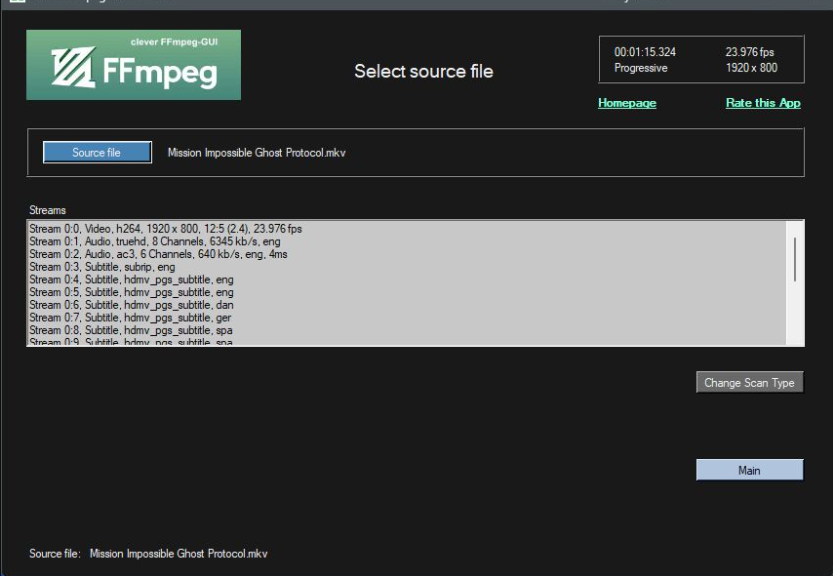This screenshot has height=576, width=833.
Task: Click the 1920 x 800 resolution in info box
Action: 751,68
